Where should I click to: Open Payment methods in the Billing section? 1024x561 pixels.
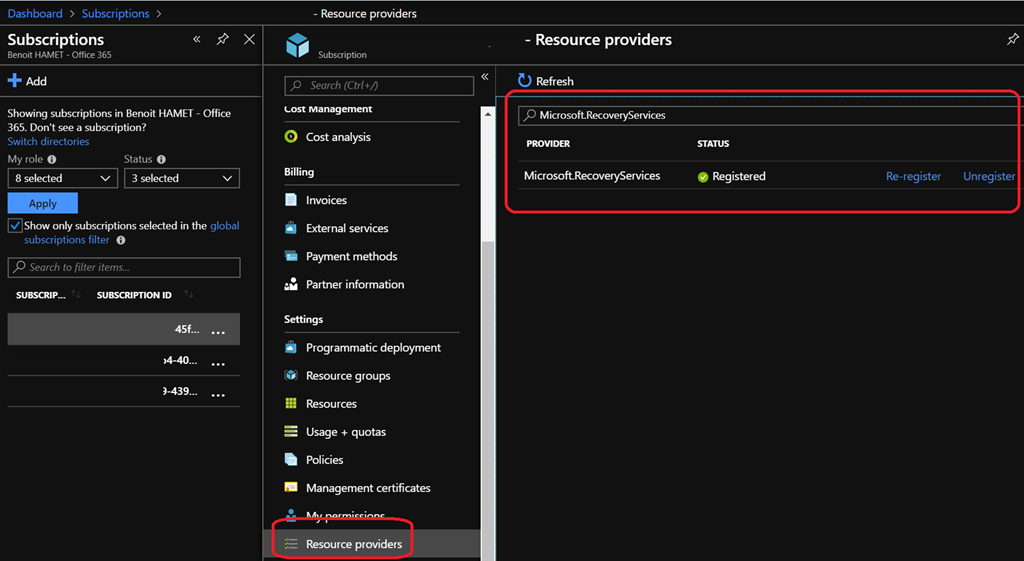click(x=351, y=256)
